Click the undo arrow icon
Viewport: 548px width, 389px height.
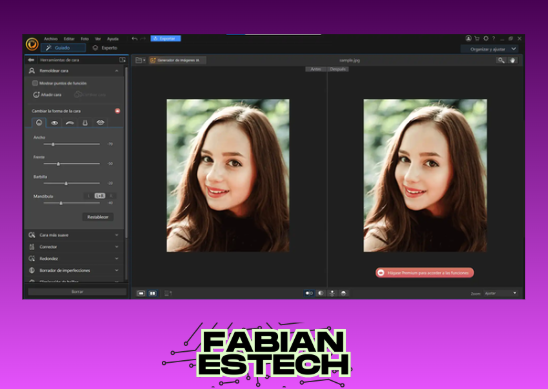coord(135,39)
